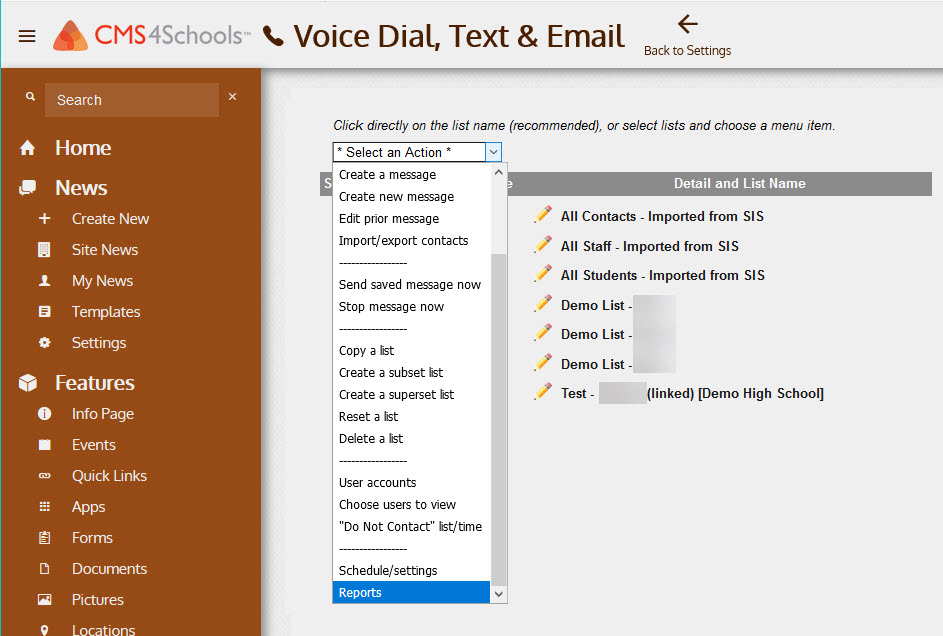This screenshot has width=943, height=636.
Task: Click the Quick Links chain icon
Action: 45,475
